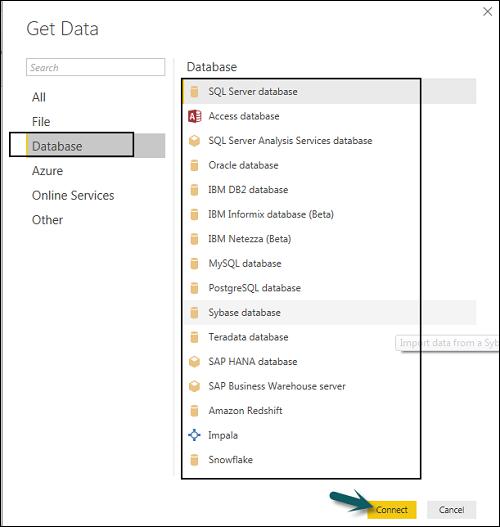500x527 pixels.
Task: Select 'SAP HANA database' text
Action: click(x=253, y=362)
